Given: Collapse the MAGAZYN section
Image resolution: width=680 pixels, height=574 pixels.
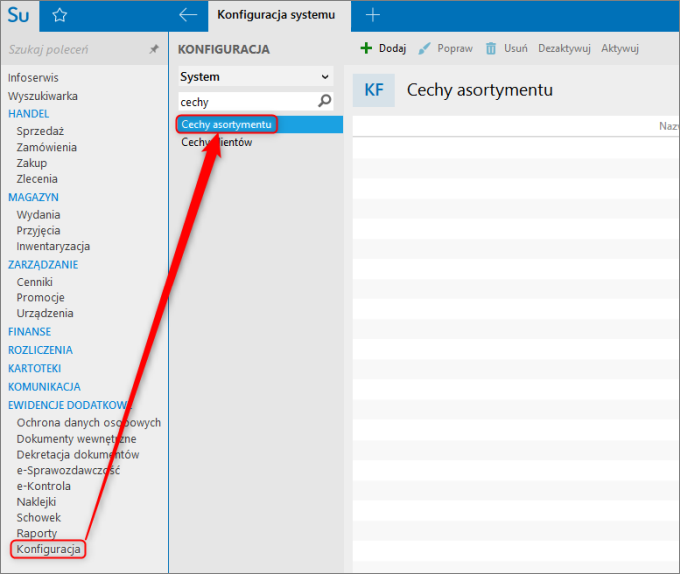Looking at the screenshot, I should [x=33, y=197].
